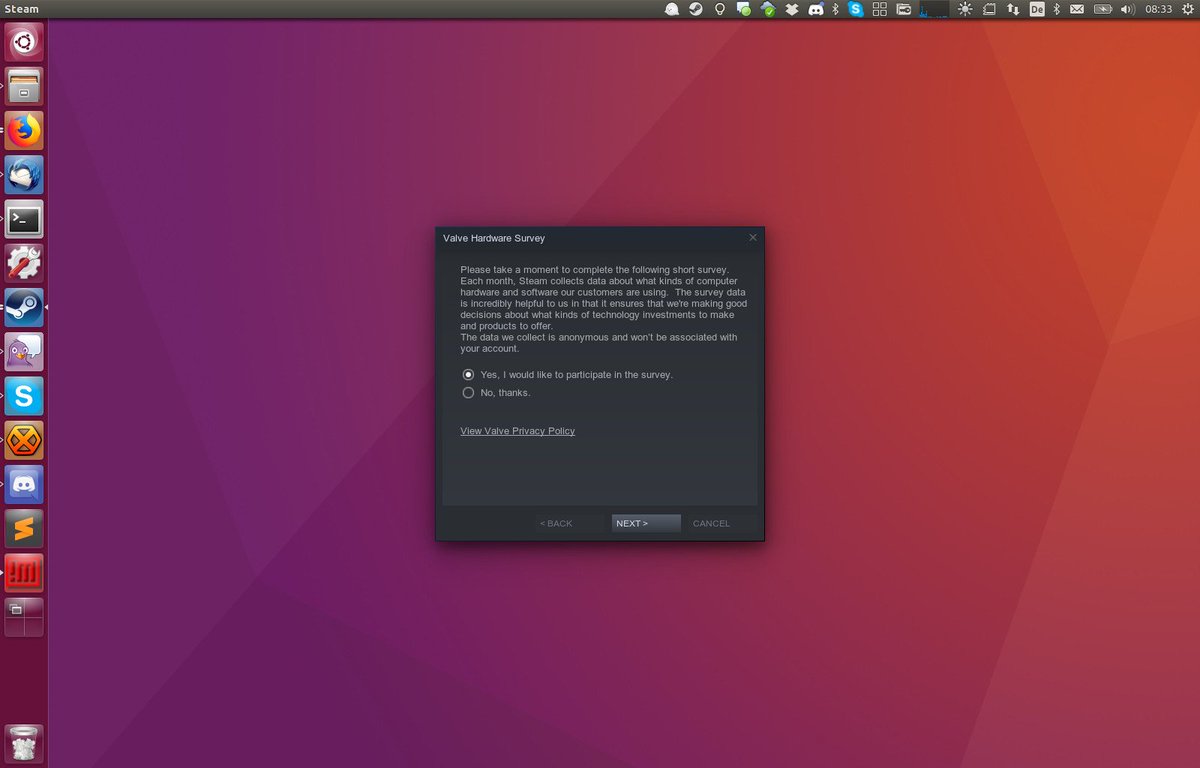Click the four-squares grid indicator in panel
The image size is (1200, 768).
pos(880,9)
